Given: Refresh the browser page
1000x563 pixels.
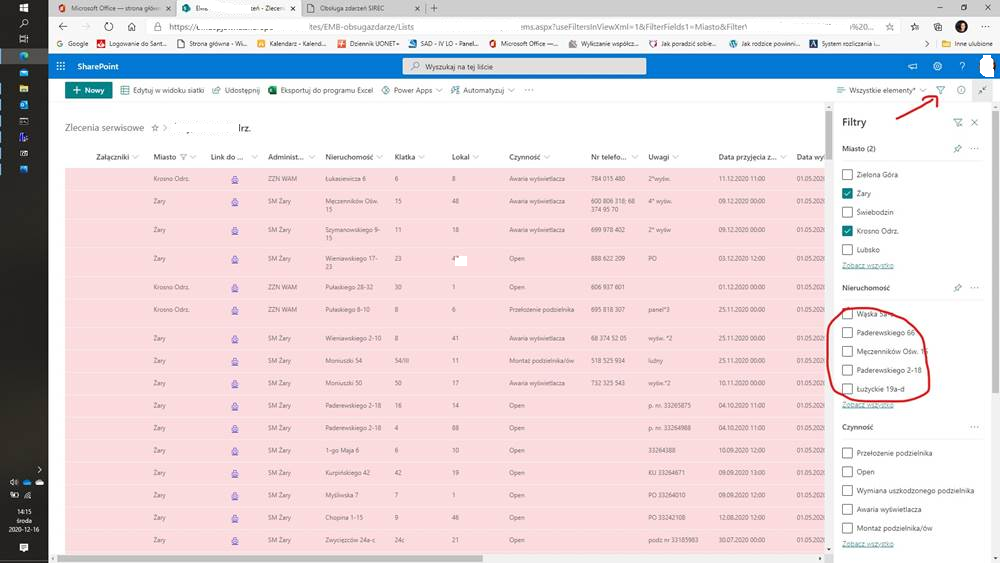Looking at the screenshot, I should point(108,27).
